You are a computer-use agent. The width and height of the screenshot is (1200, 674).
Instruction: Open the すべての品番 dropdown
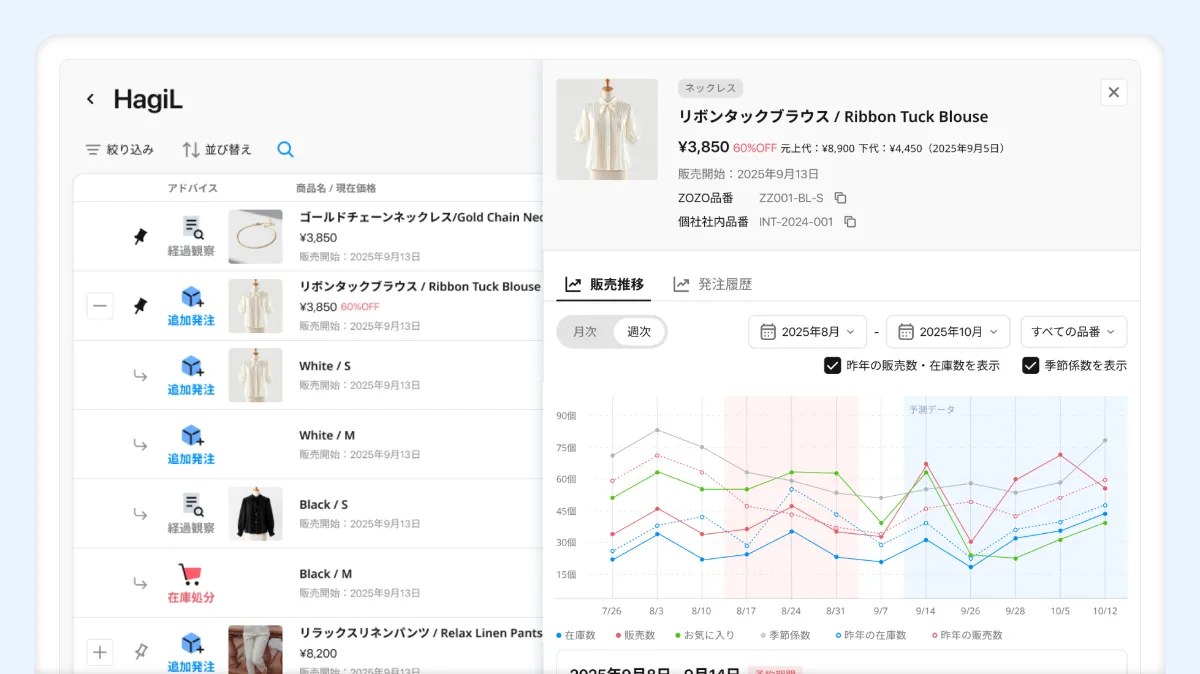1074,332
